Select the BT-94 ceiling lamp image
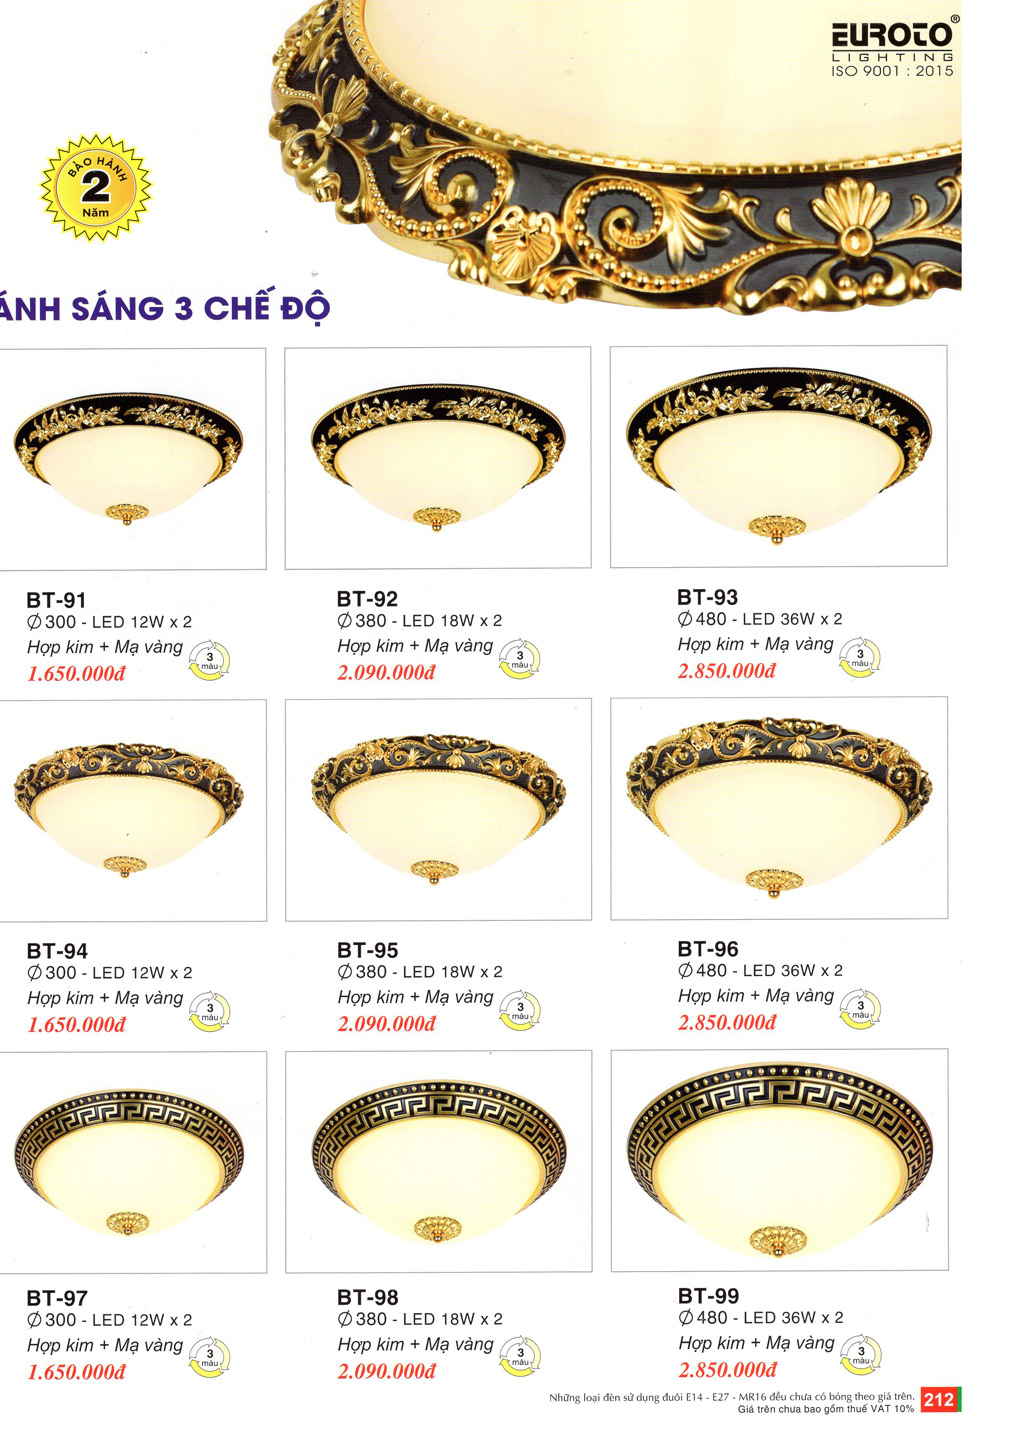 (132, 810)
